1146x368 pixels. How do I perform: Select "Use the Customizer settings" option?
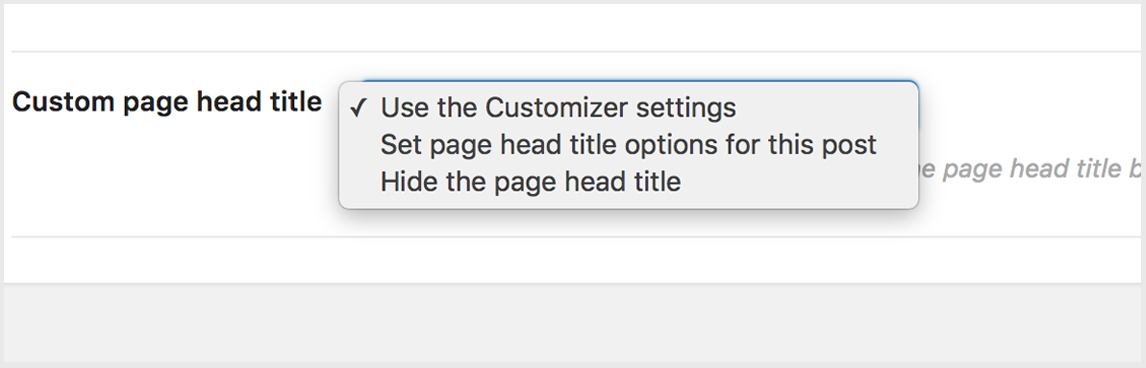tap(629, 108)
